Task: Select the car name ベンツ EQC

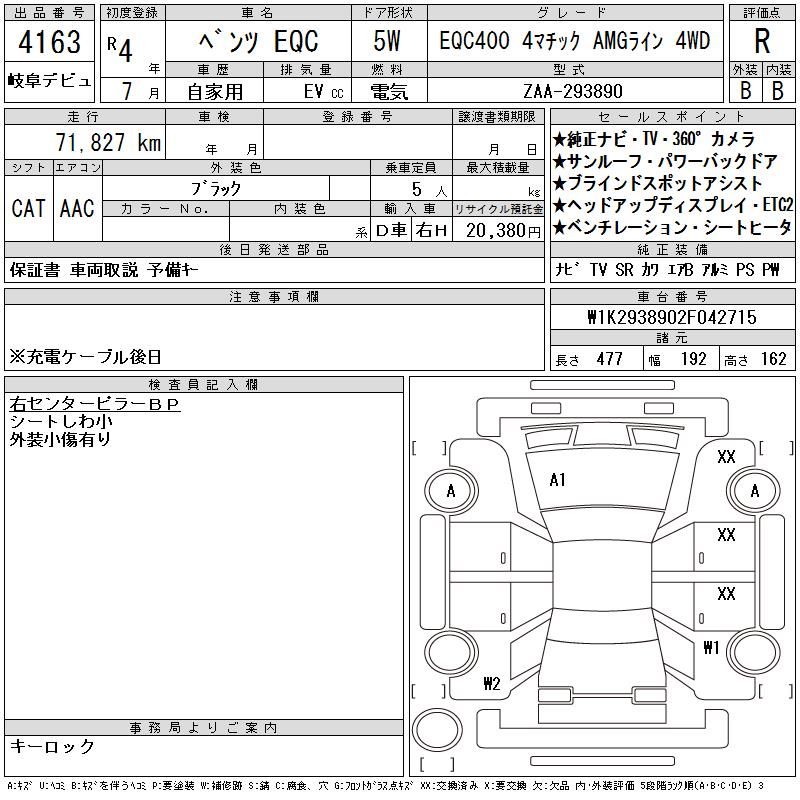Action: click(x=258, y=41)
